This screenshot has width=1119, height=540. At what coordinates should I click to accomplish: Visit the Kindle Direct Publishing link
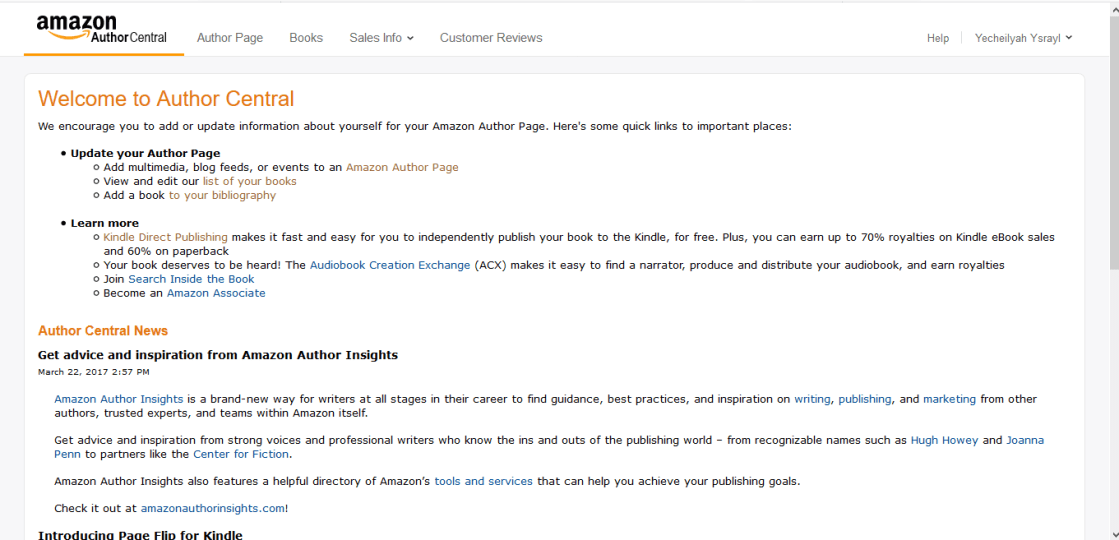coord(166,237)
